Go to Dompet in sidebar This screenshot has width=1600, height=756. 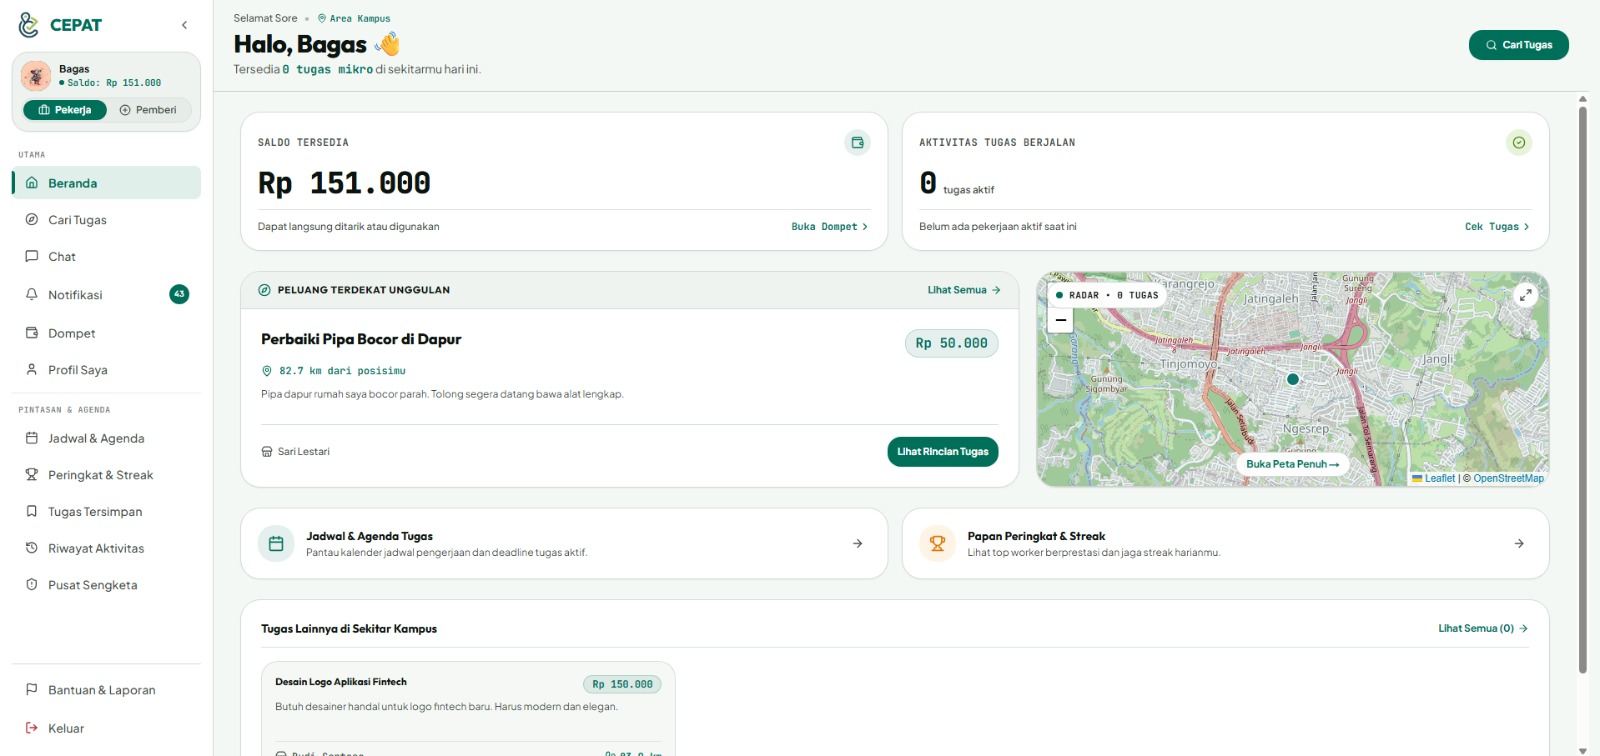[106, 333]
